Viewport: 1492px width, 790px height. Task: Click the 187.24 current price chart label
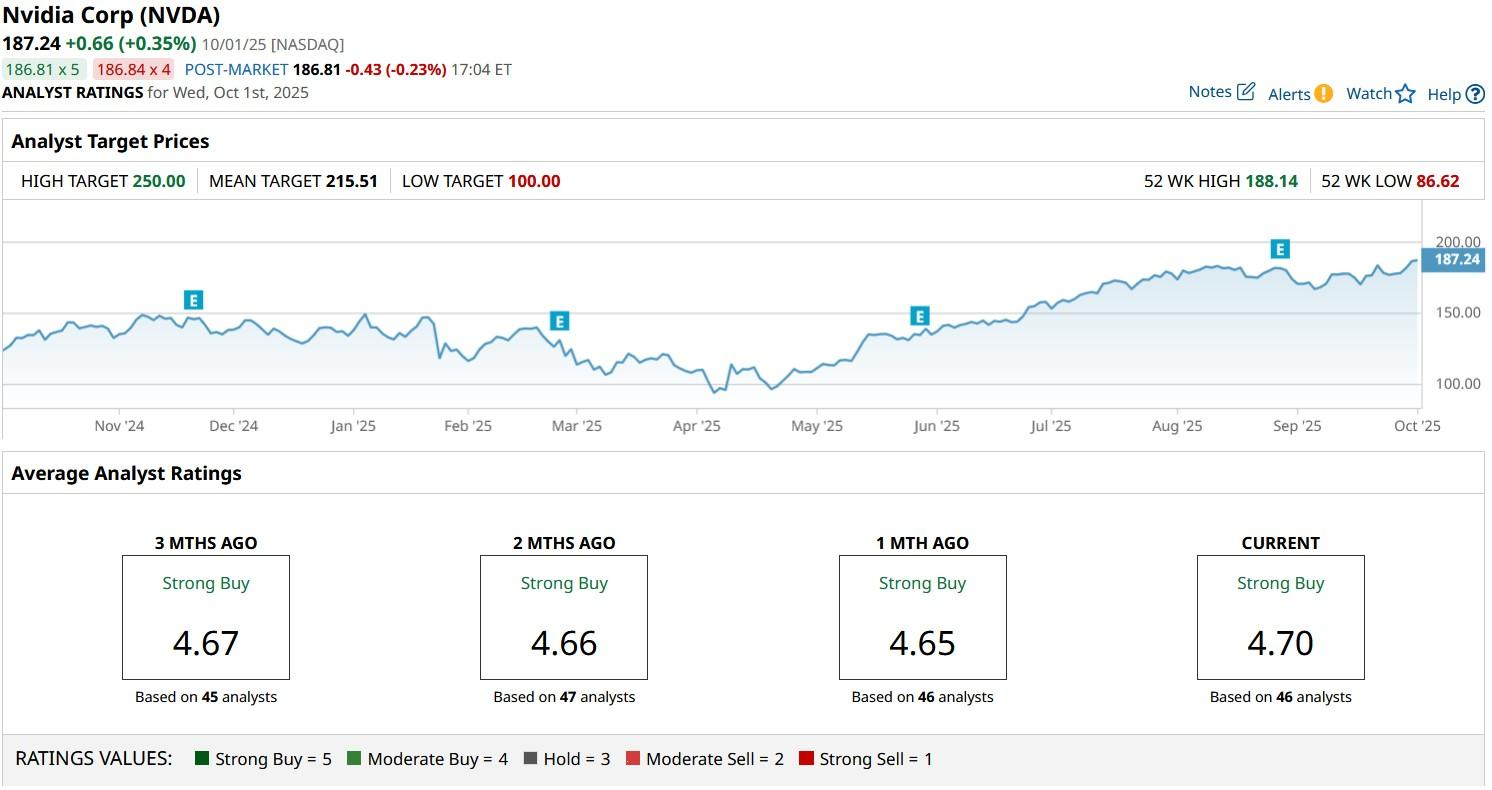[x=1456, y=260]
